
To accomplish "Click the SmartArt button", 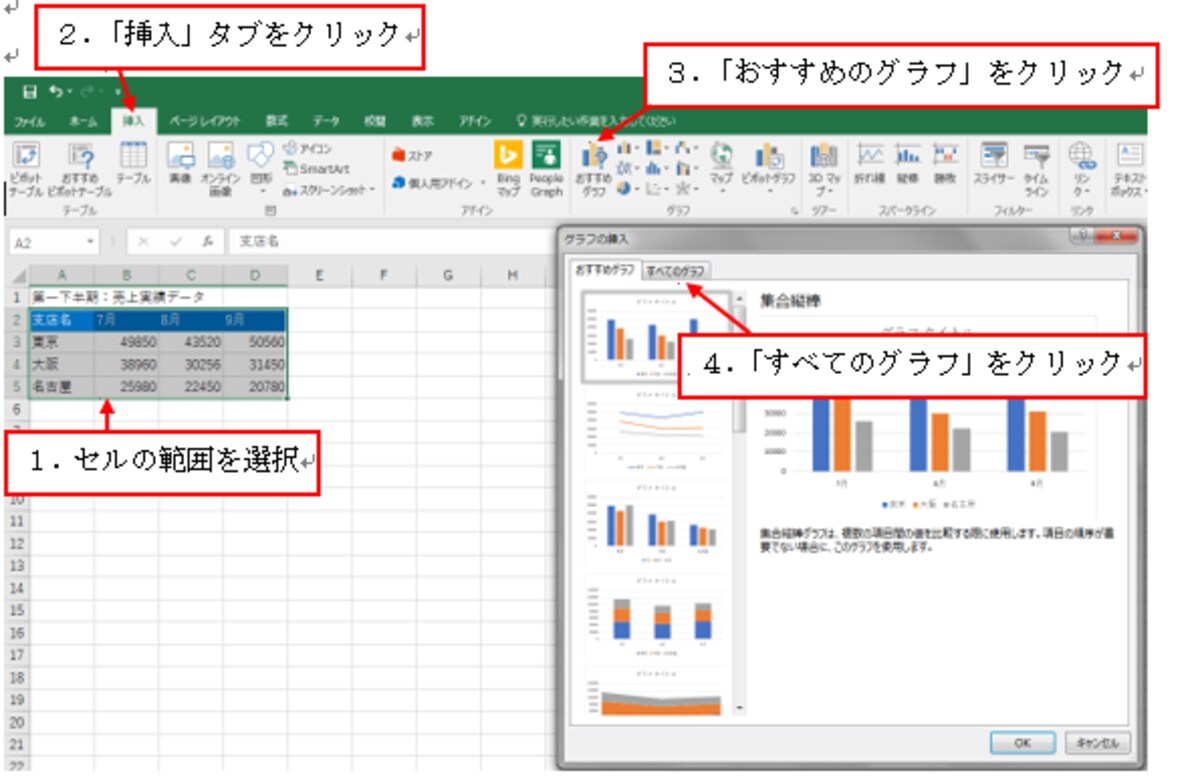I will tap(316, 169).
